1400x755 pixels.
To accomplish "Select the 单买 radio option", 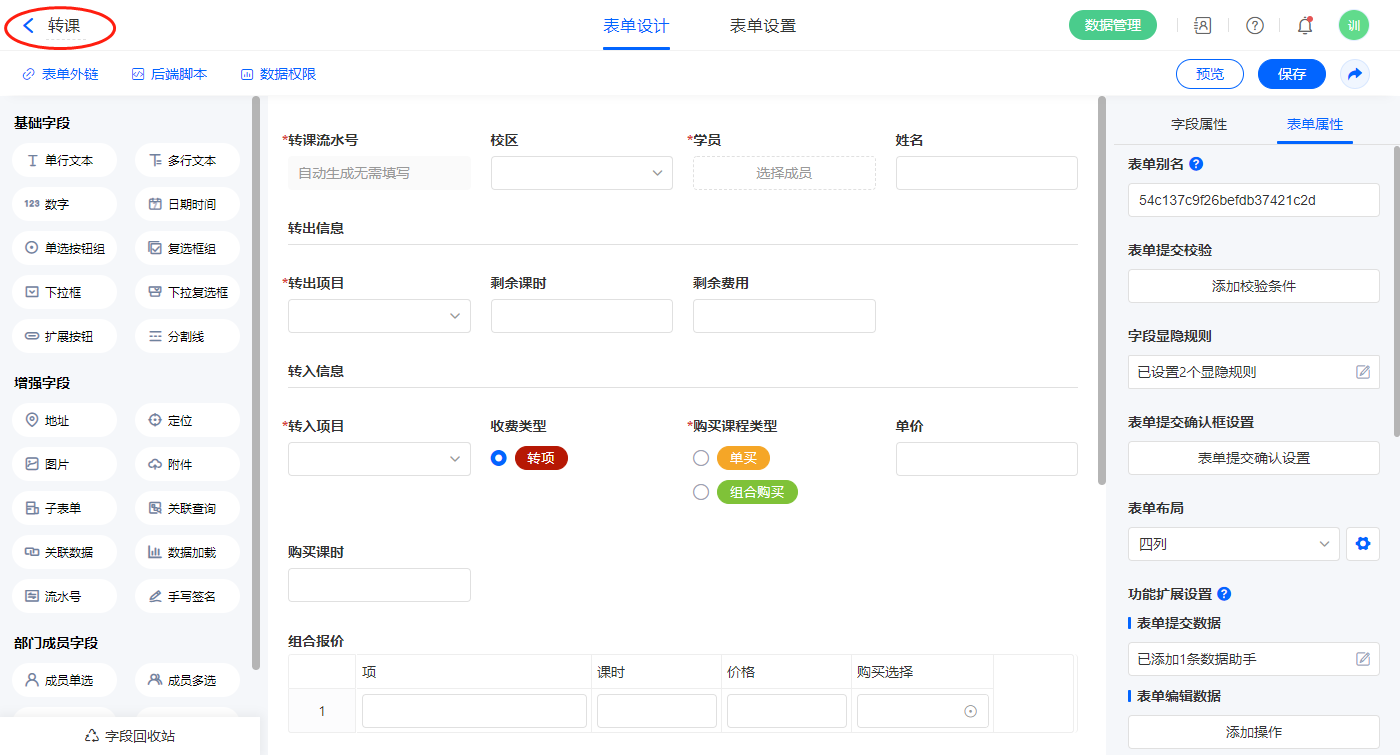I will (701, 458).
